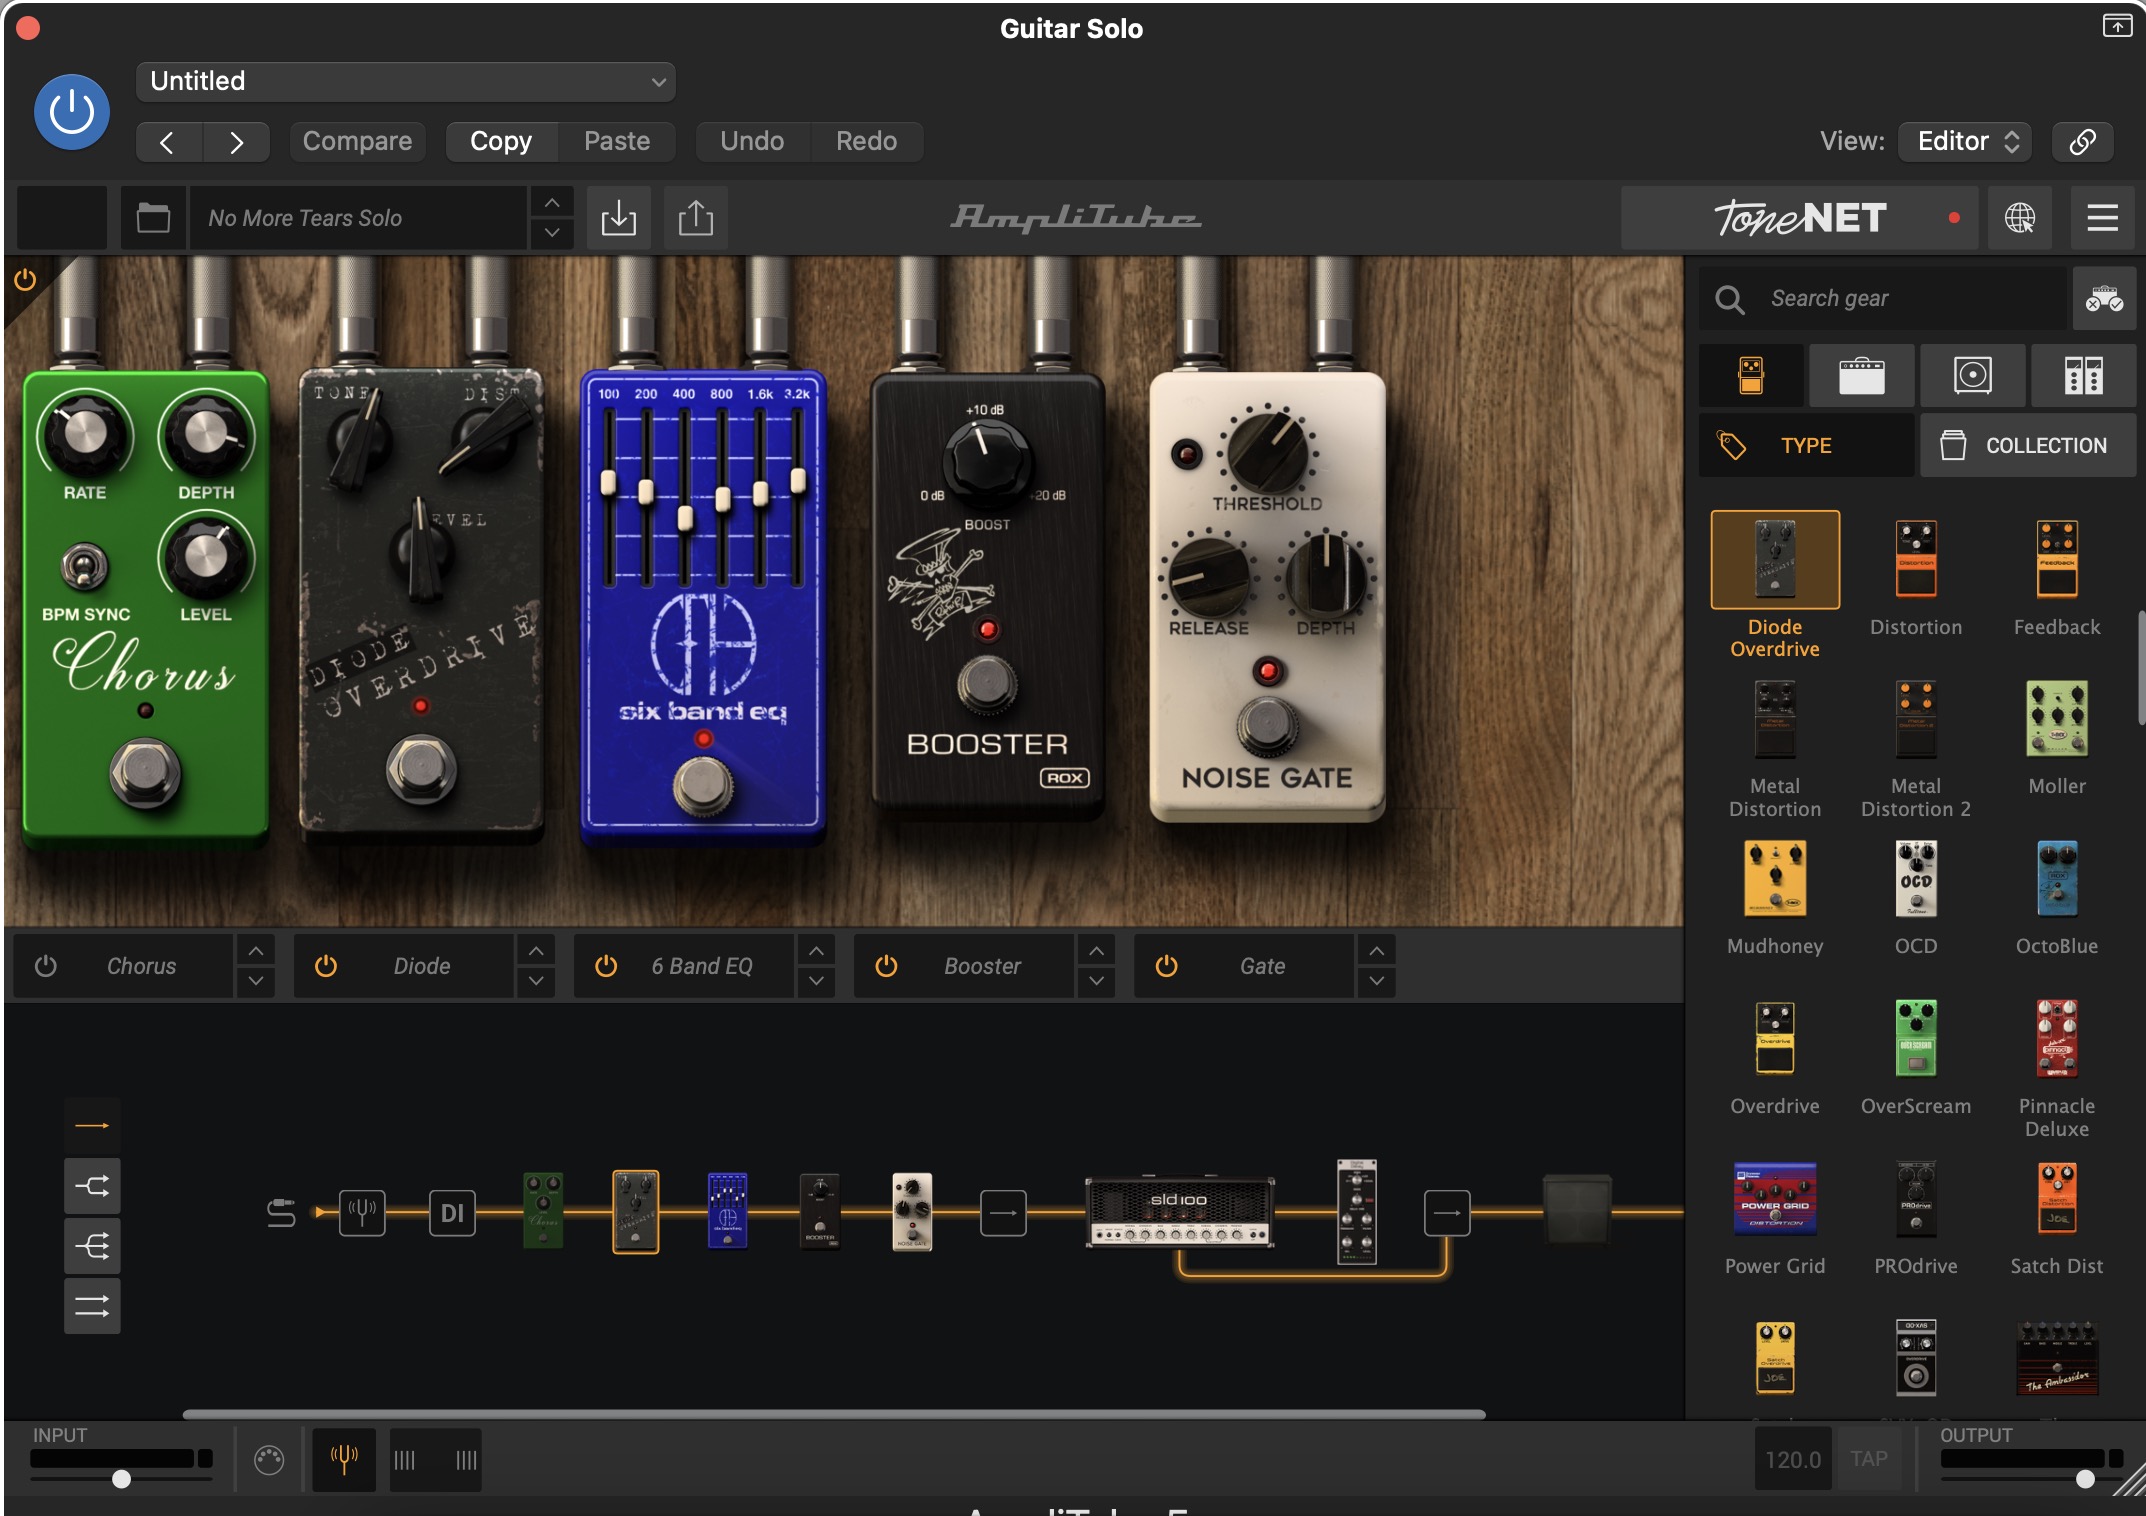Open the hamburger main menu
Image resolution: width=2146 pixels, height=1516 pixels.
click(x=2103, y=218)
